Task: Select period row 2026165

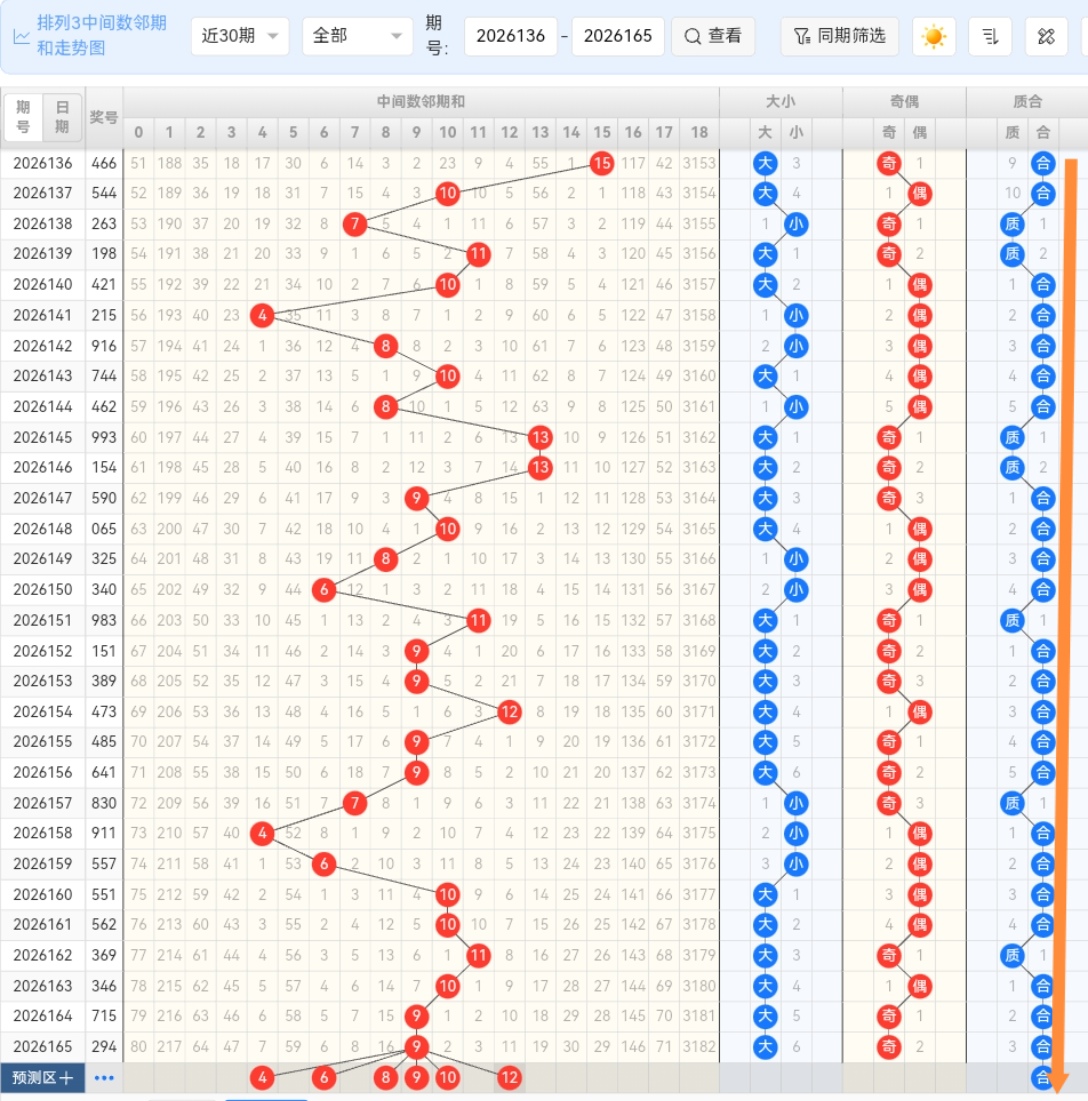Action: (43, 1047)
